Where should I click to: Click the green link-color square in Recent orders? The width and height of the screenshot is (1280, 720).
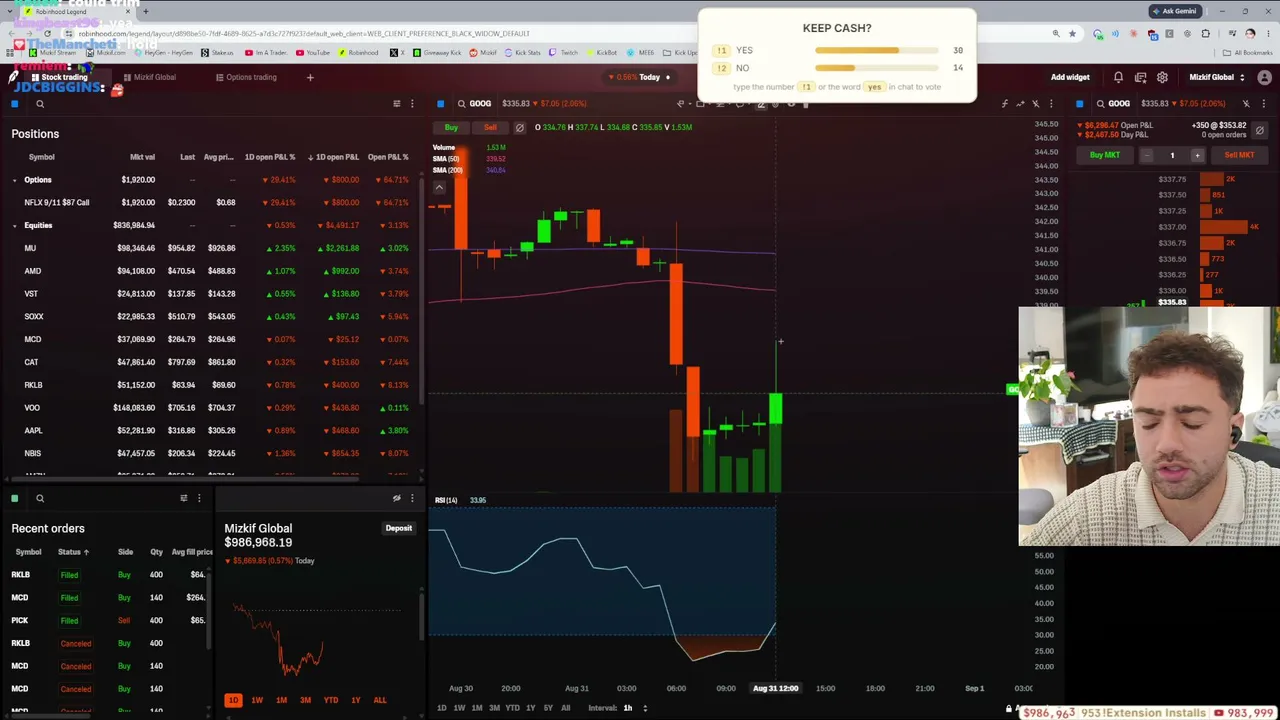15,498
